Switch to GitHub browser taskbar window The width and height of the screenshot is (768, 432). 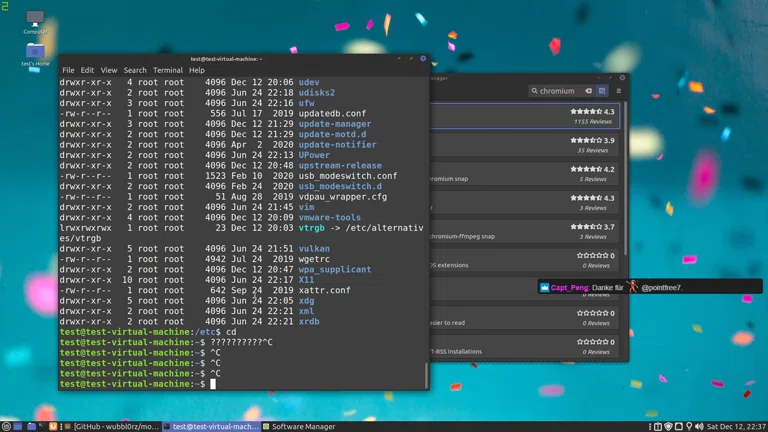coord(112,427)
